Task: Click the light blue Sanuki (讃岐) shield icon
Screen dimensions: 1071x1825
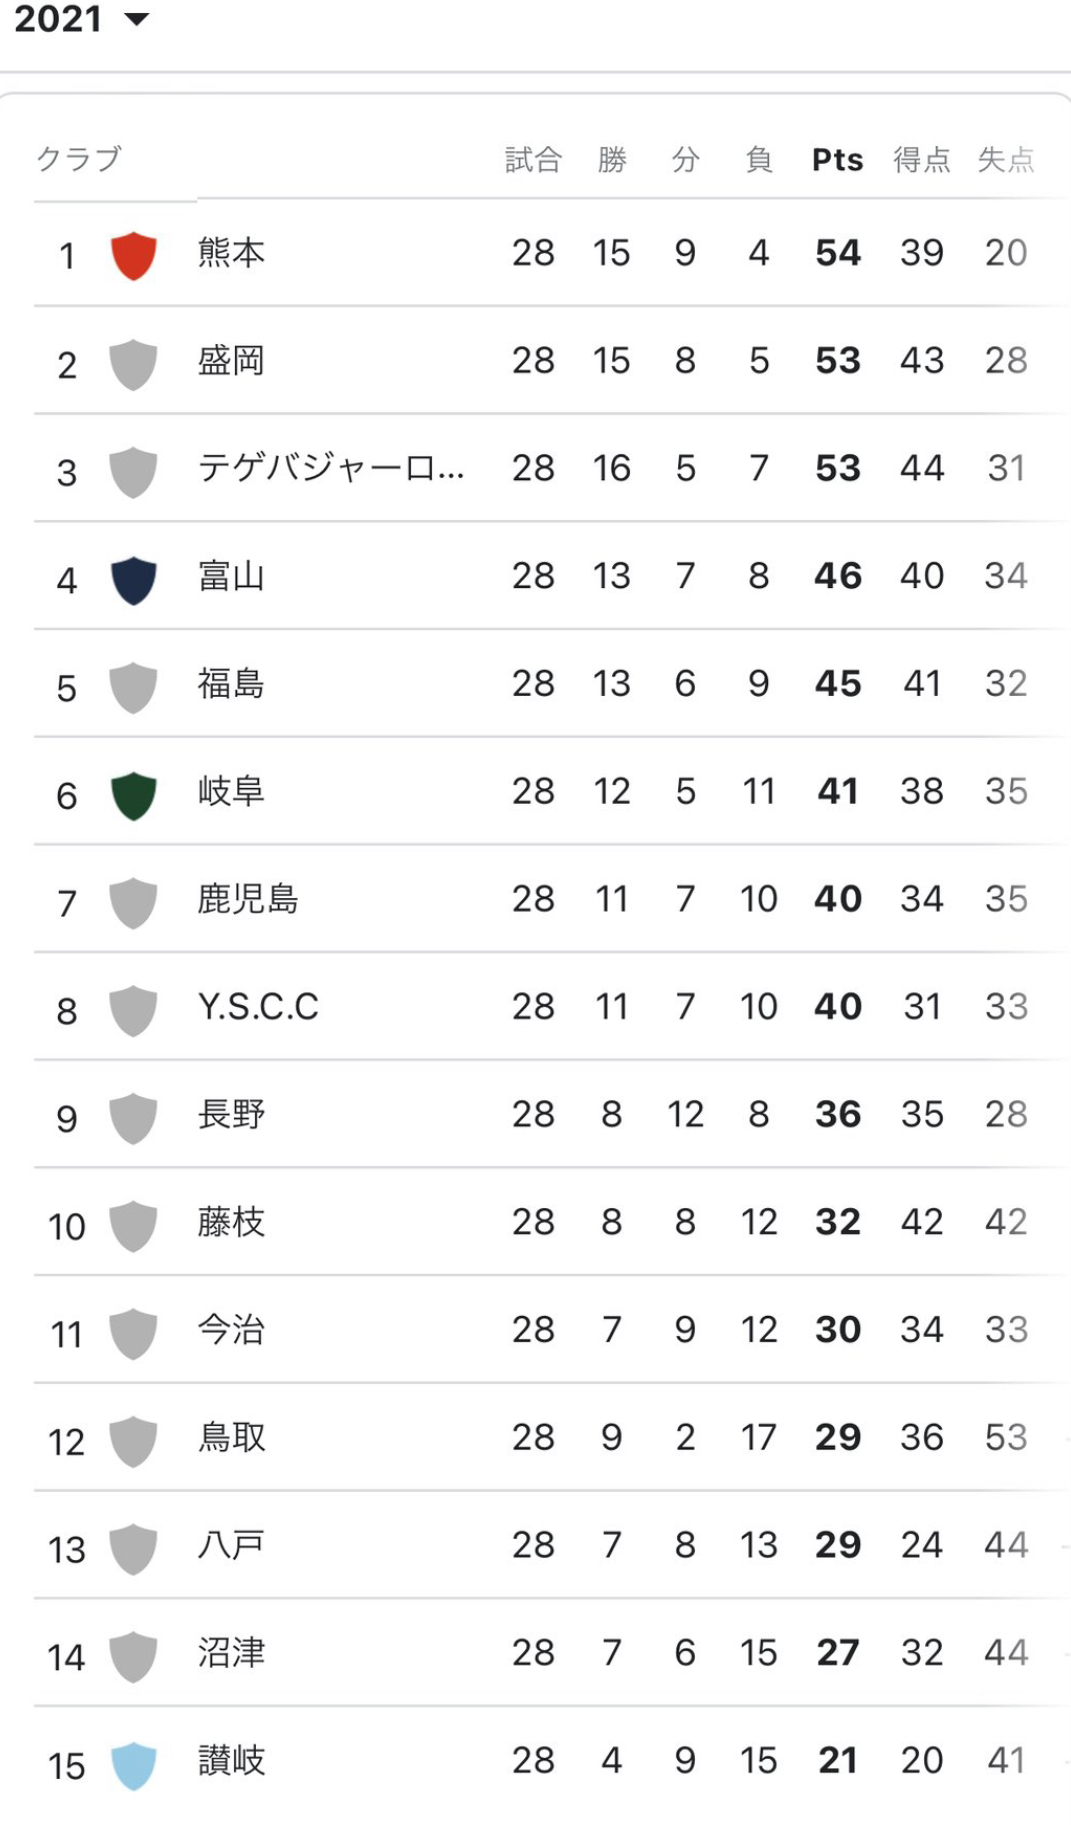Action: (133, 1765)
